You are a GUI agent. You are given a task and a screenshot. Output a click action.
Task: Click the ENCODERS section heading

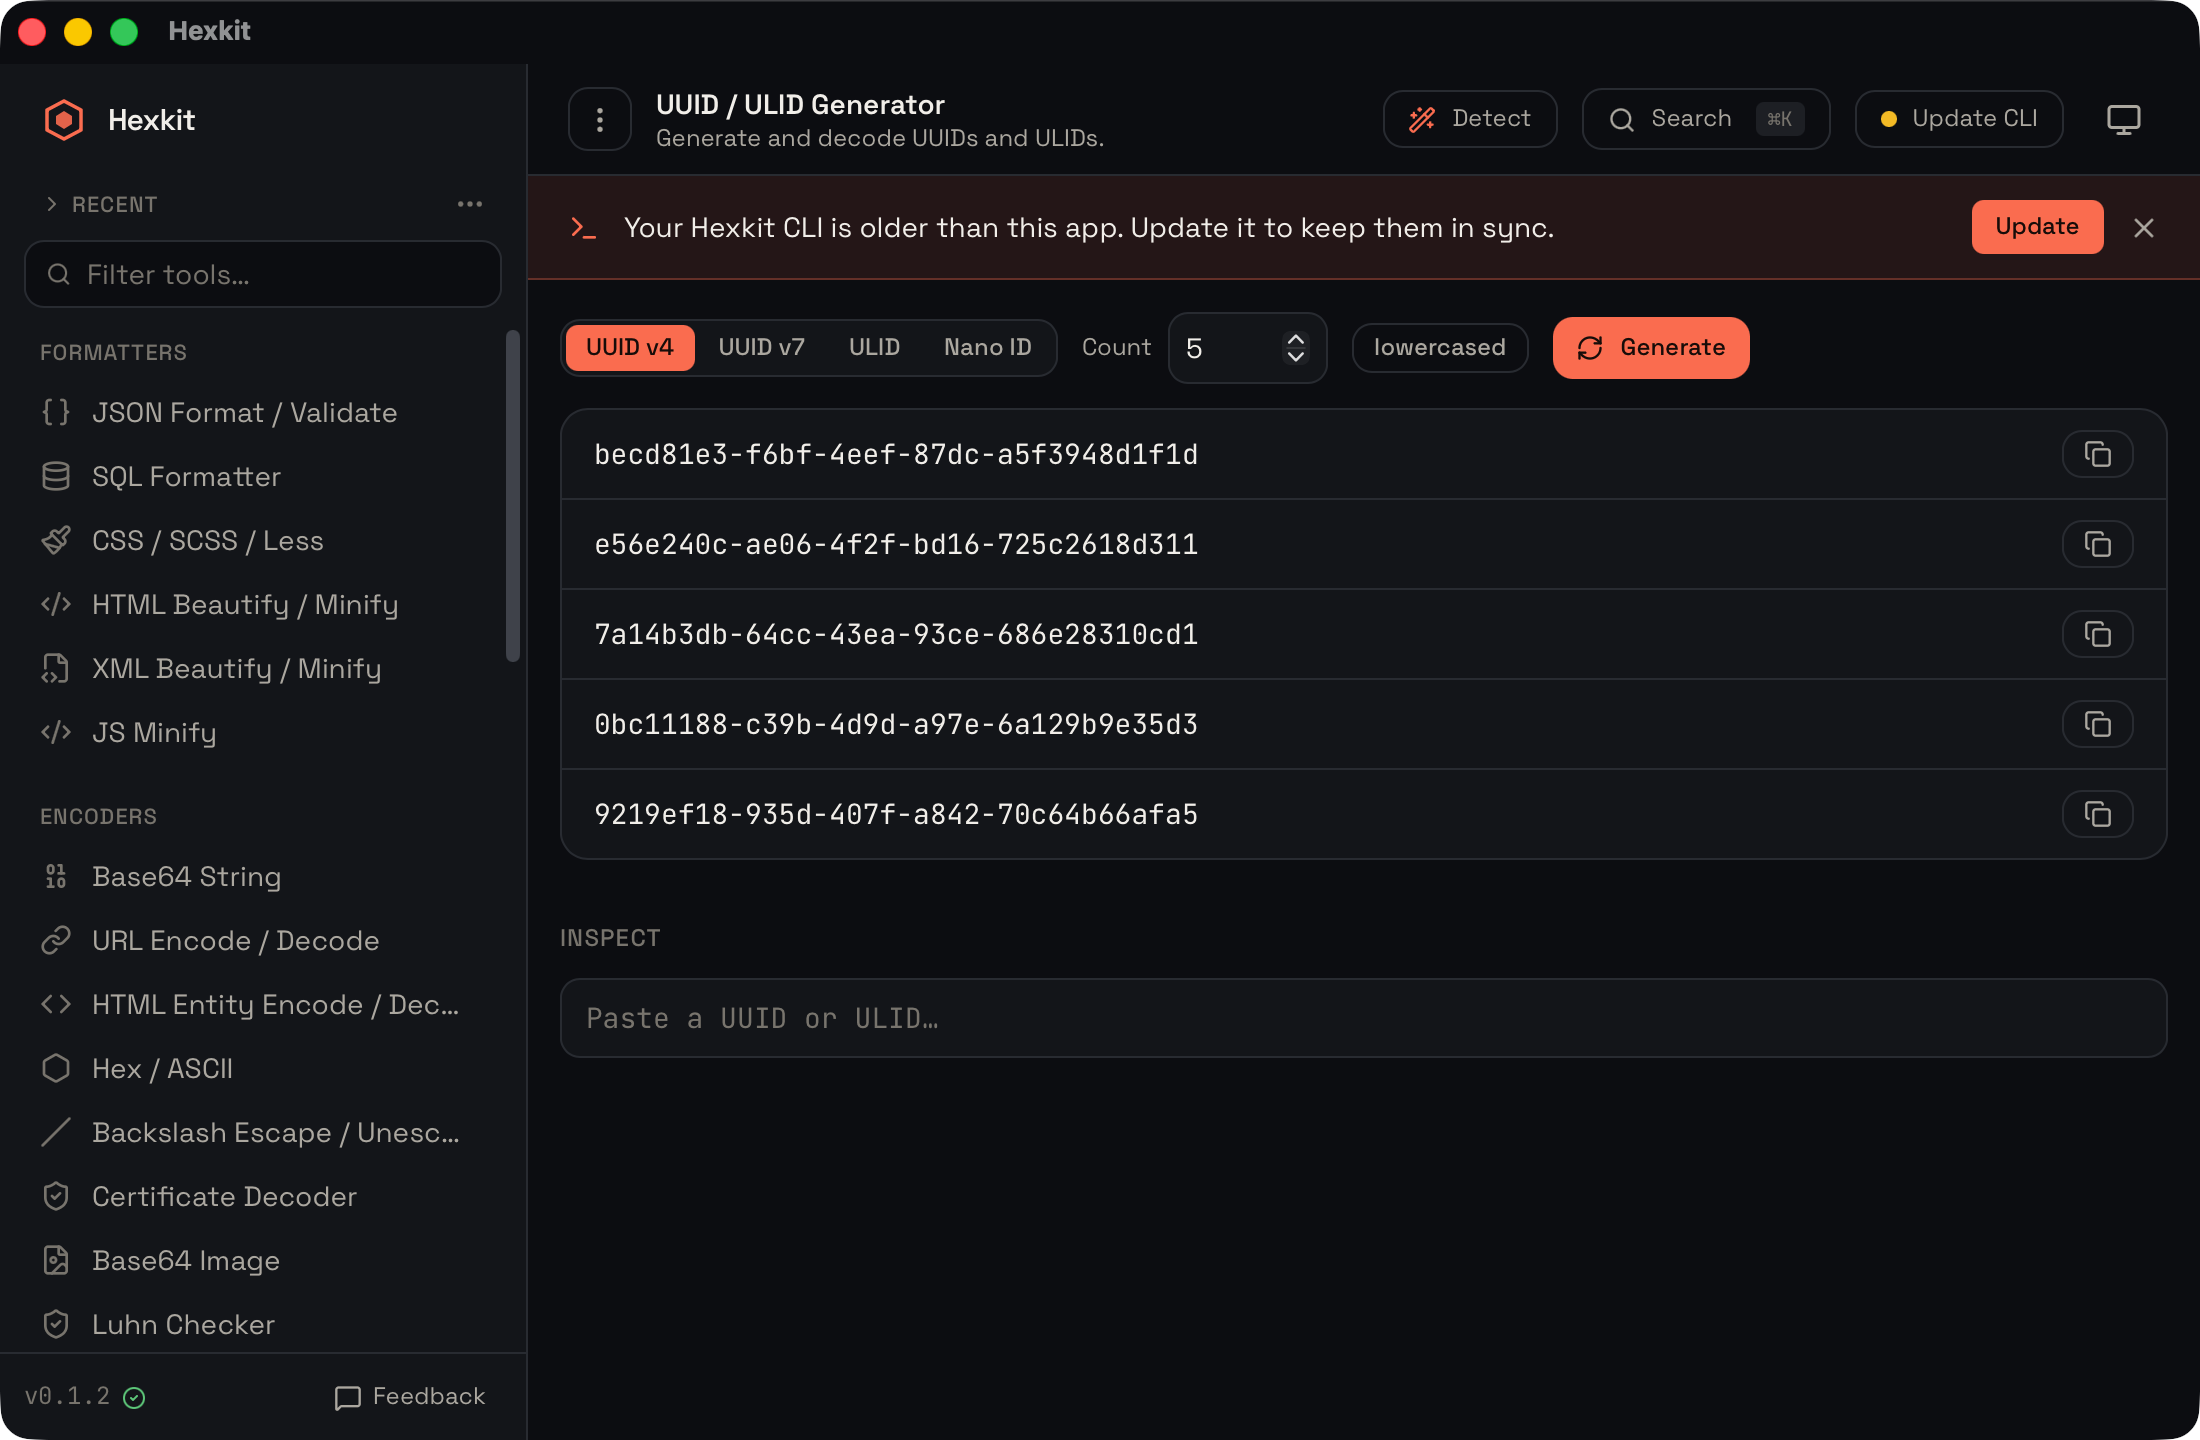tap(98, 816)
